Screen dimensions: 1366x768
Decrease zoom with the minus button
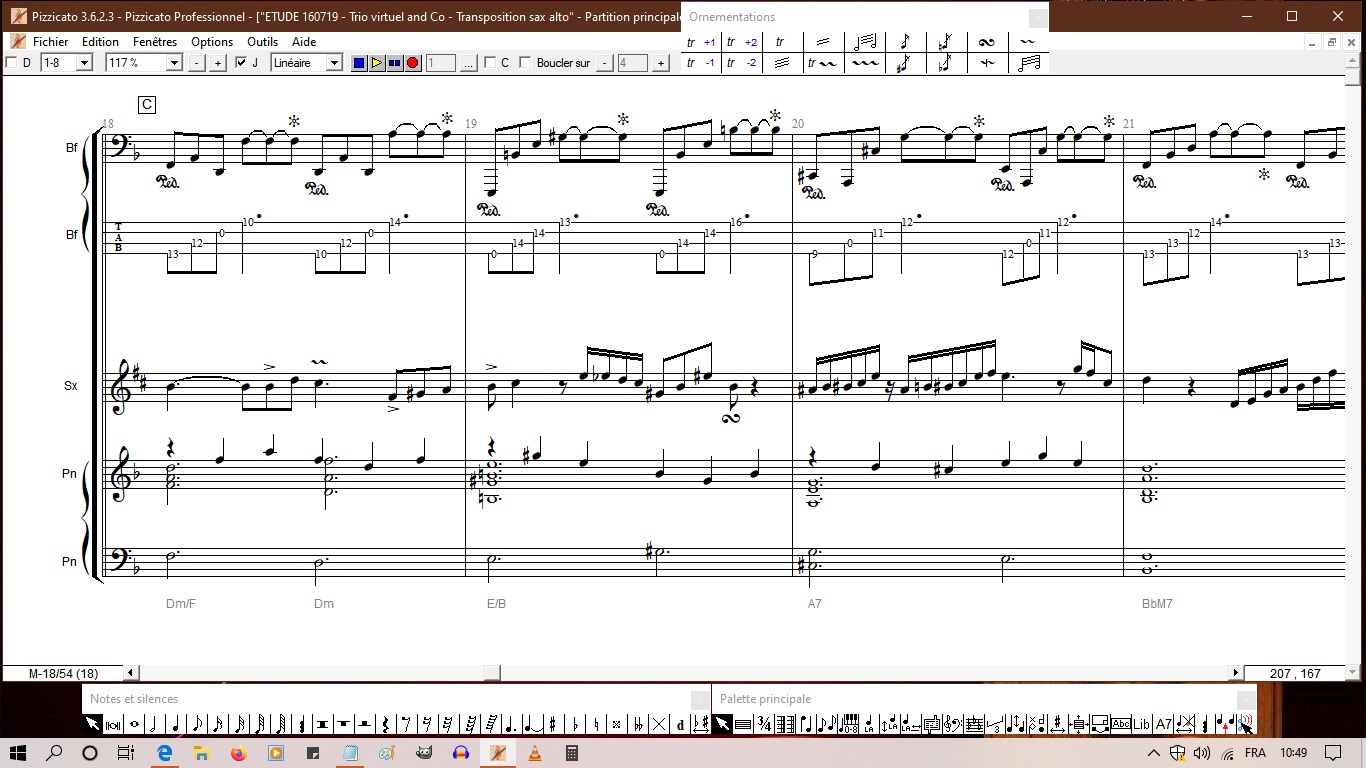(196, 63)
